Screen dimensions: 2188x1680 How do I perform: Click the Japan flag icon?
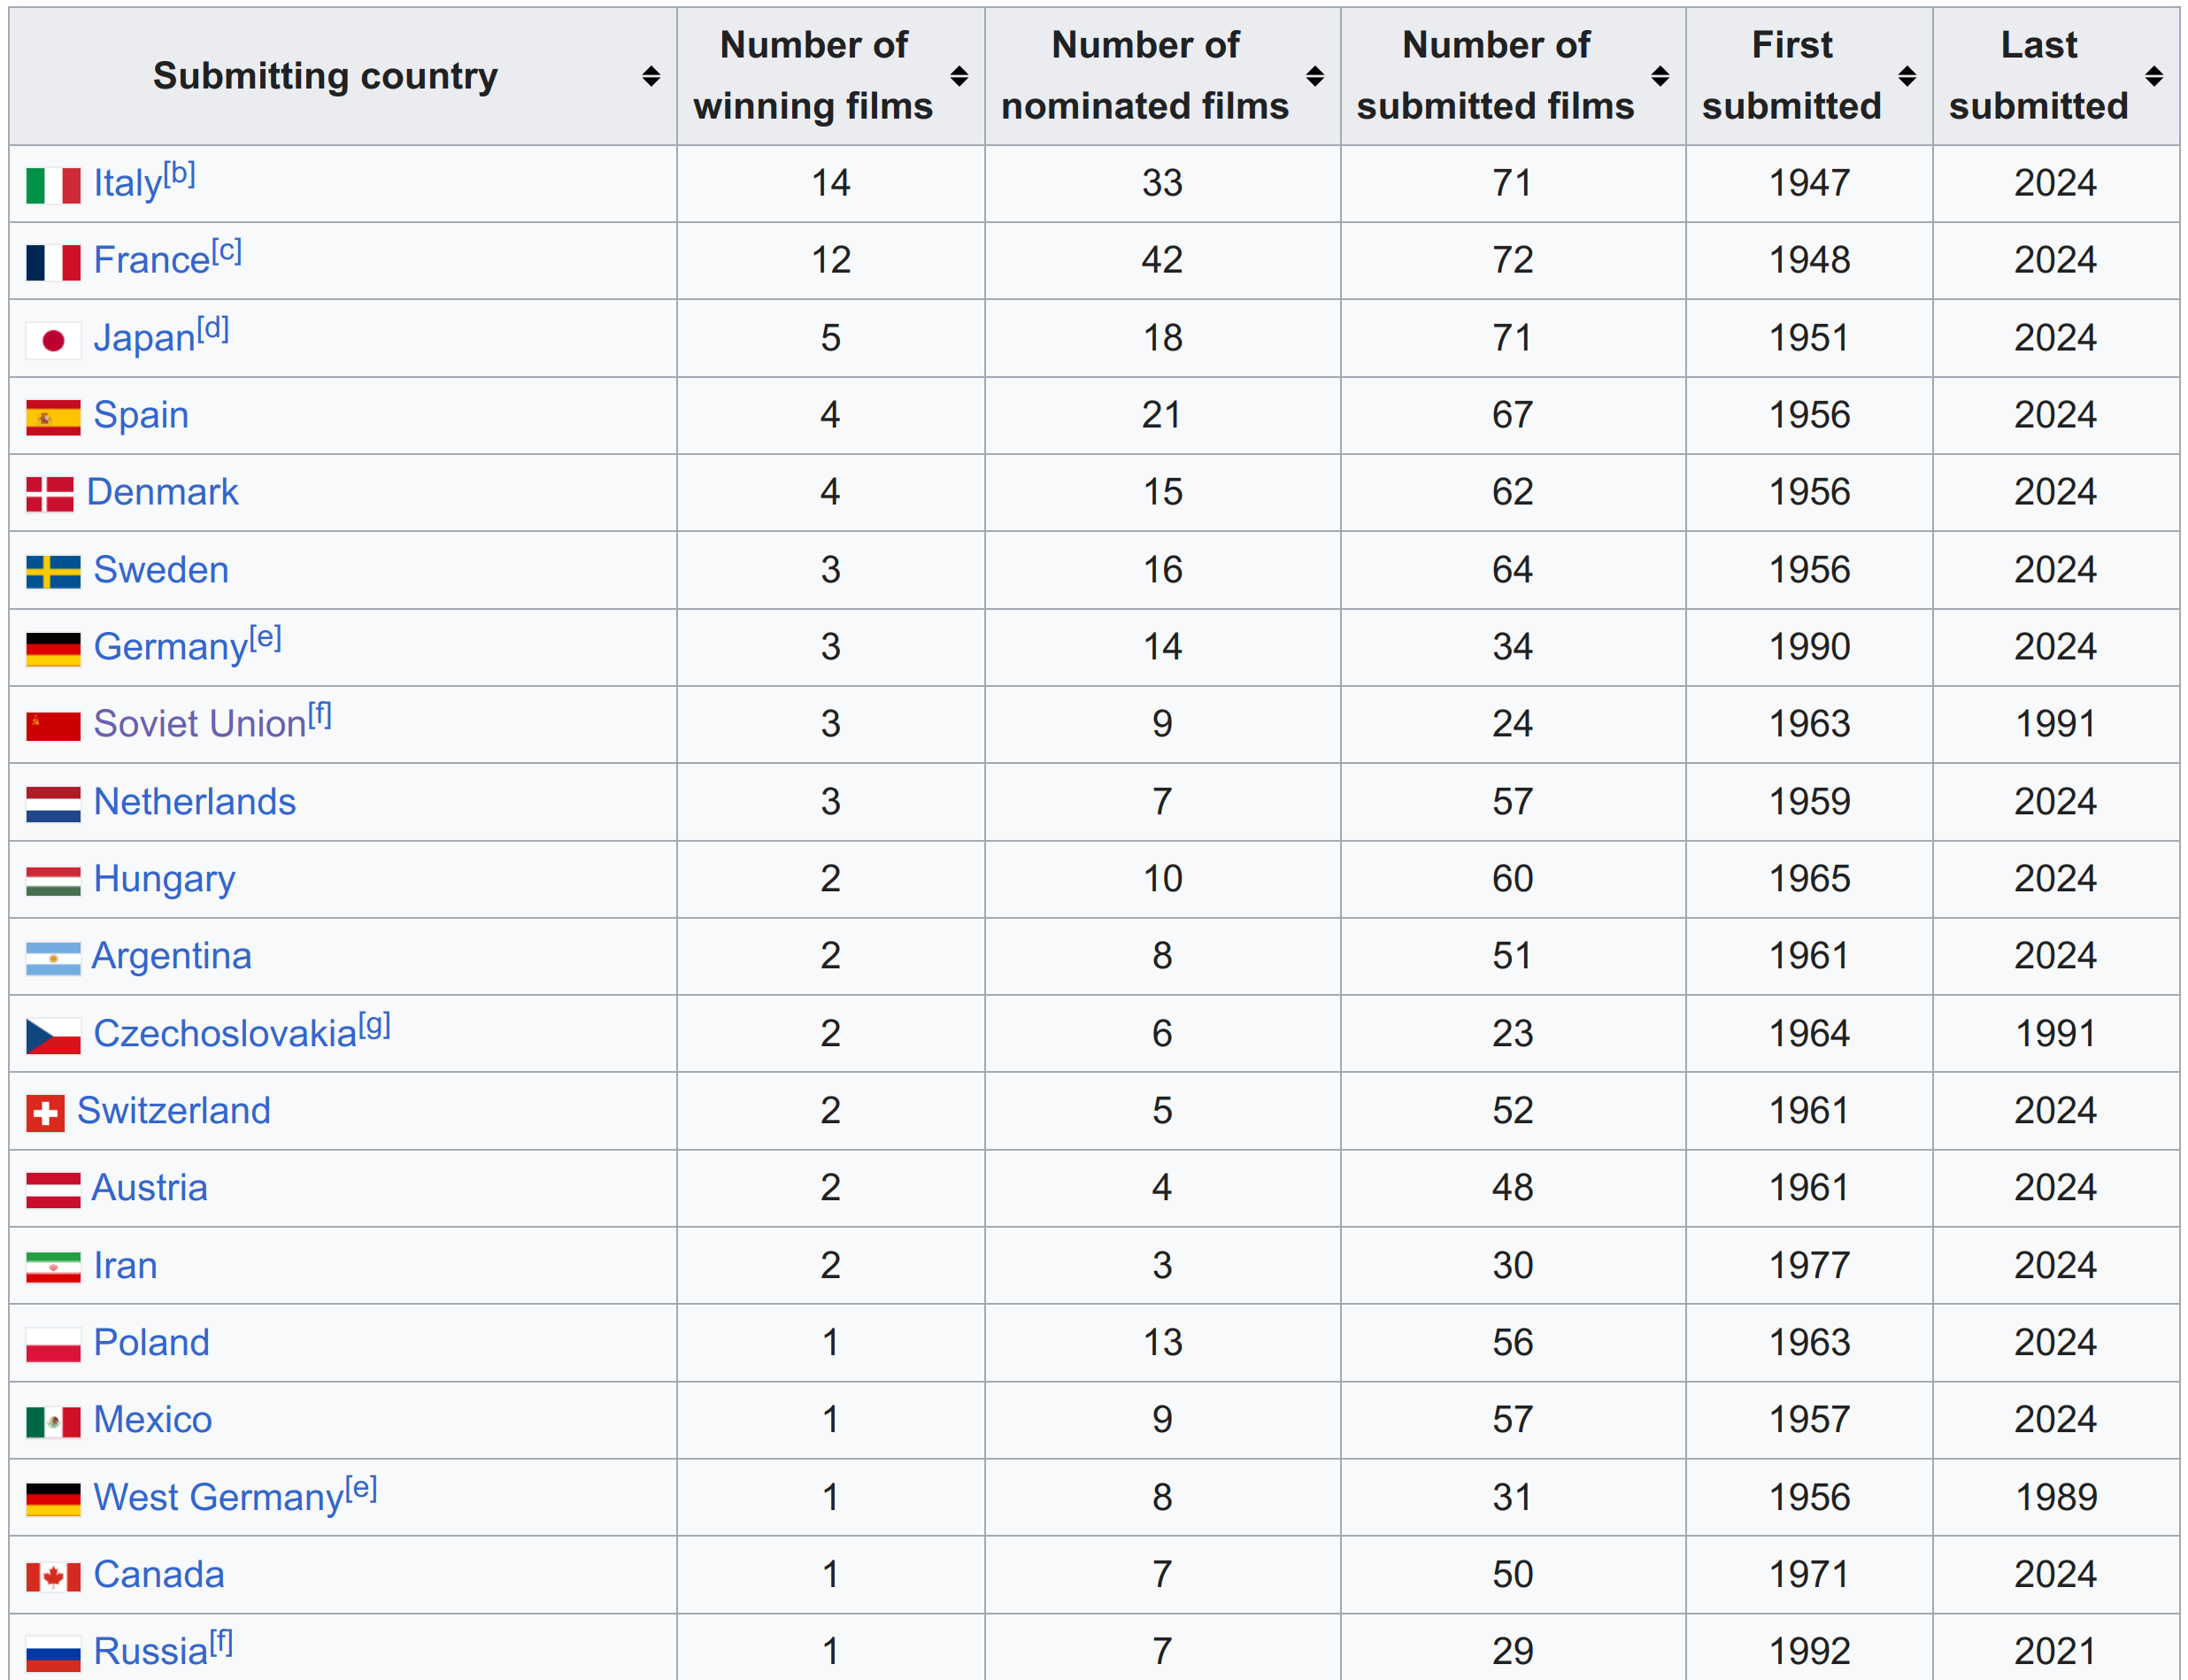click(x=53, y=340)
